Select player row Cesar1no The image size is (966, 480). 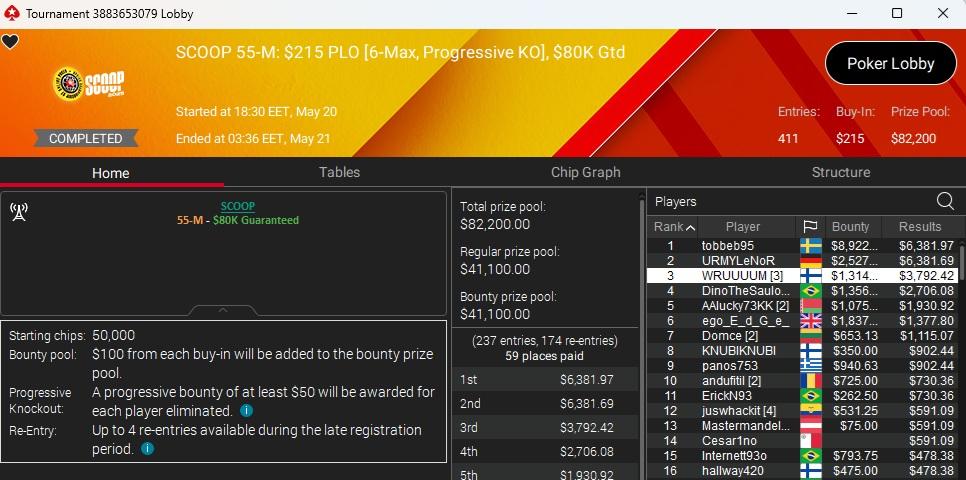click(802, 441)
